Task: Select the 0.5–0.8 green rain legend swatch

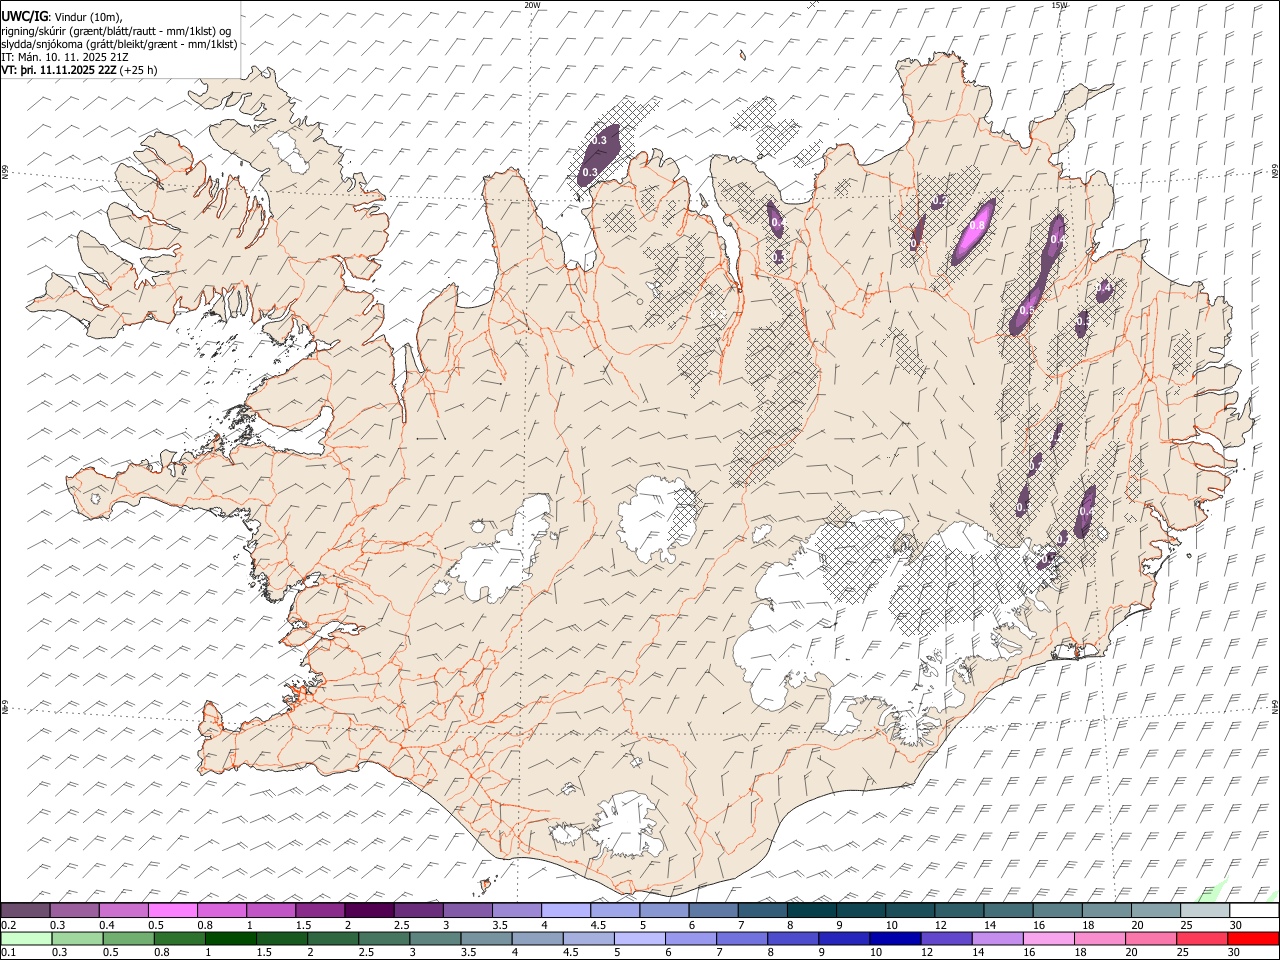Action: tap(129, 938)
